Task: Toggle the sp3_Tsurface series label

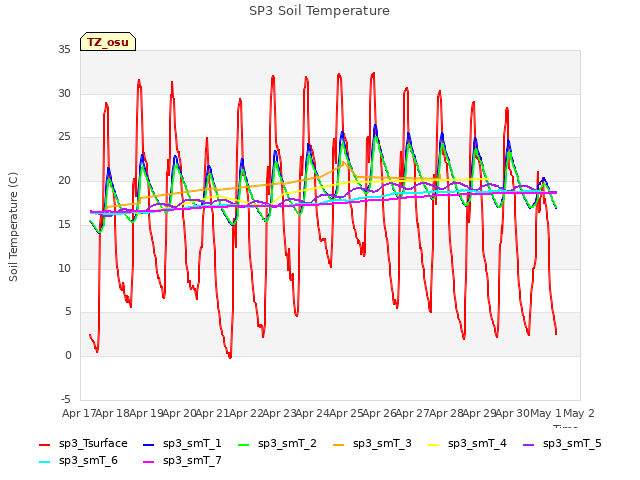Action: (93, 444)
